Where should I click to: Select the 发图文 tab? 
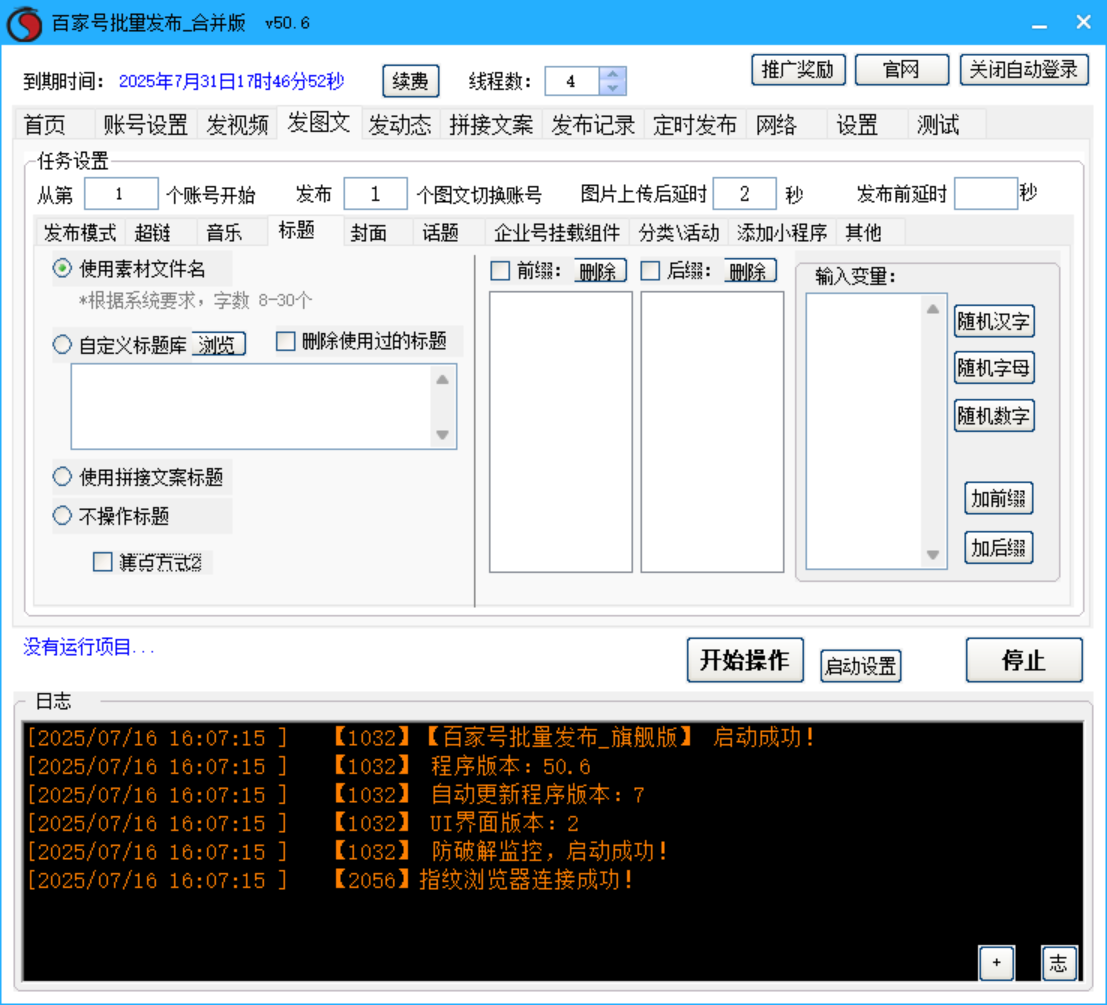click(x=319, y=123)
